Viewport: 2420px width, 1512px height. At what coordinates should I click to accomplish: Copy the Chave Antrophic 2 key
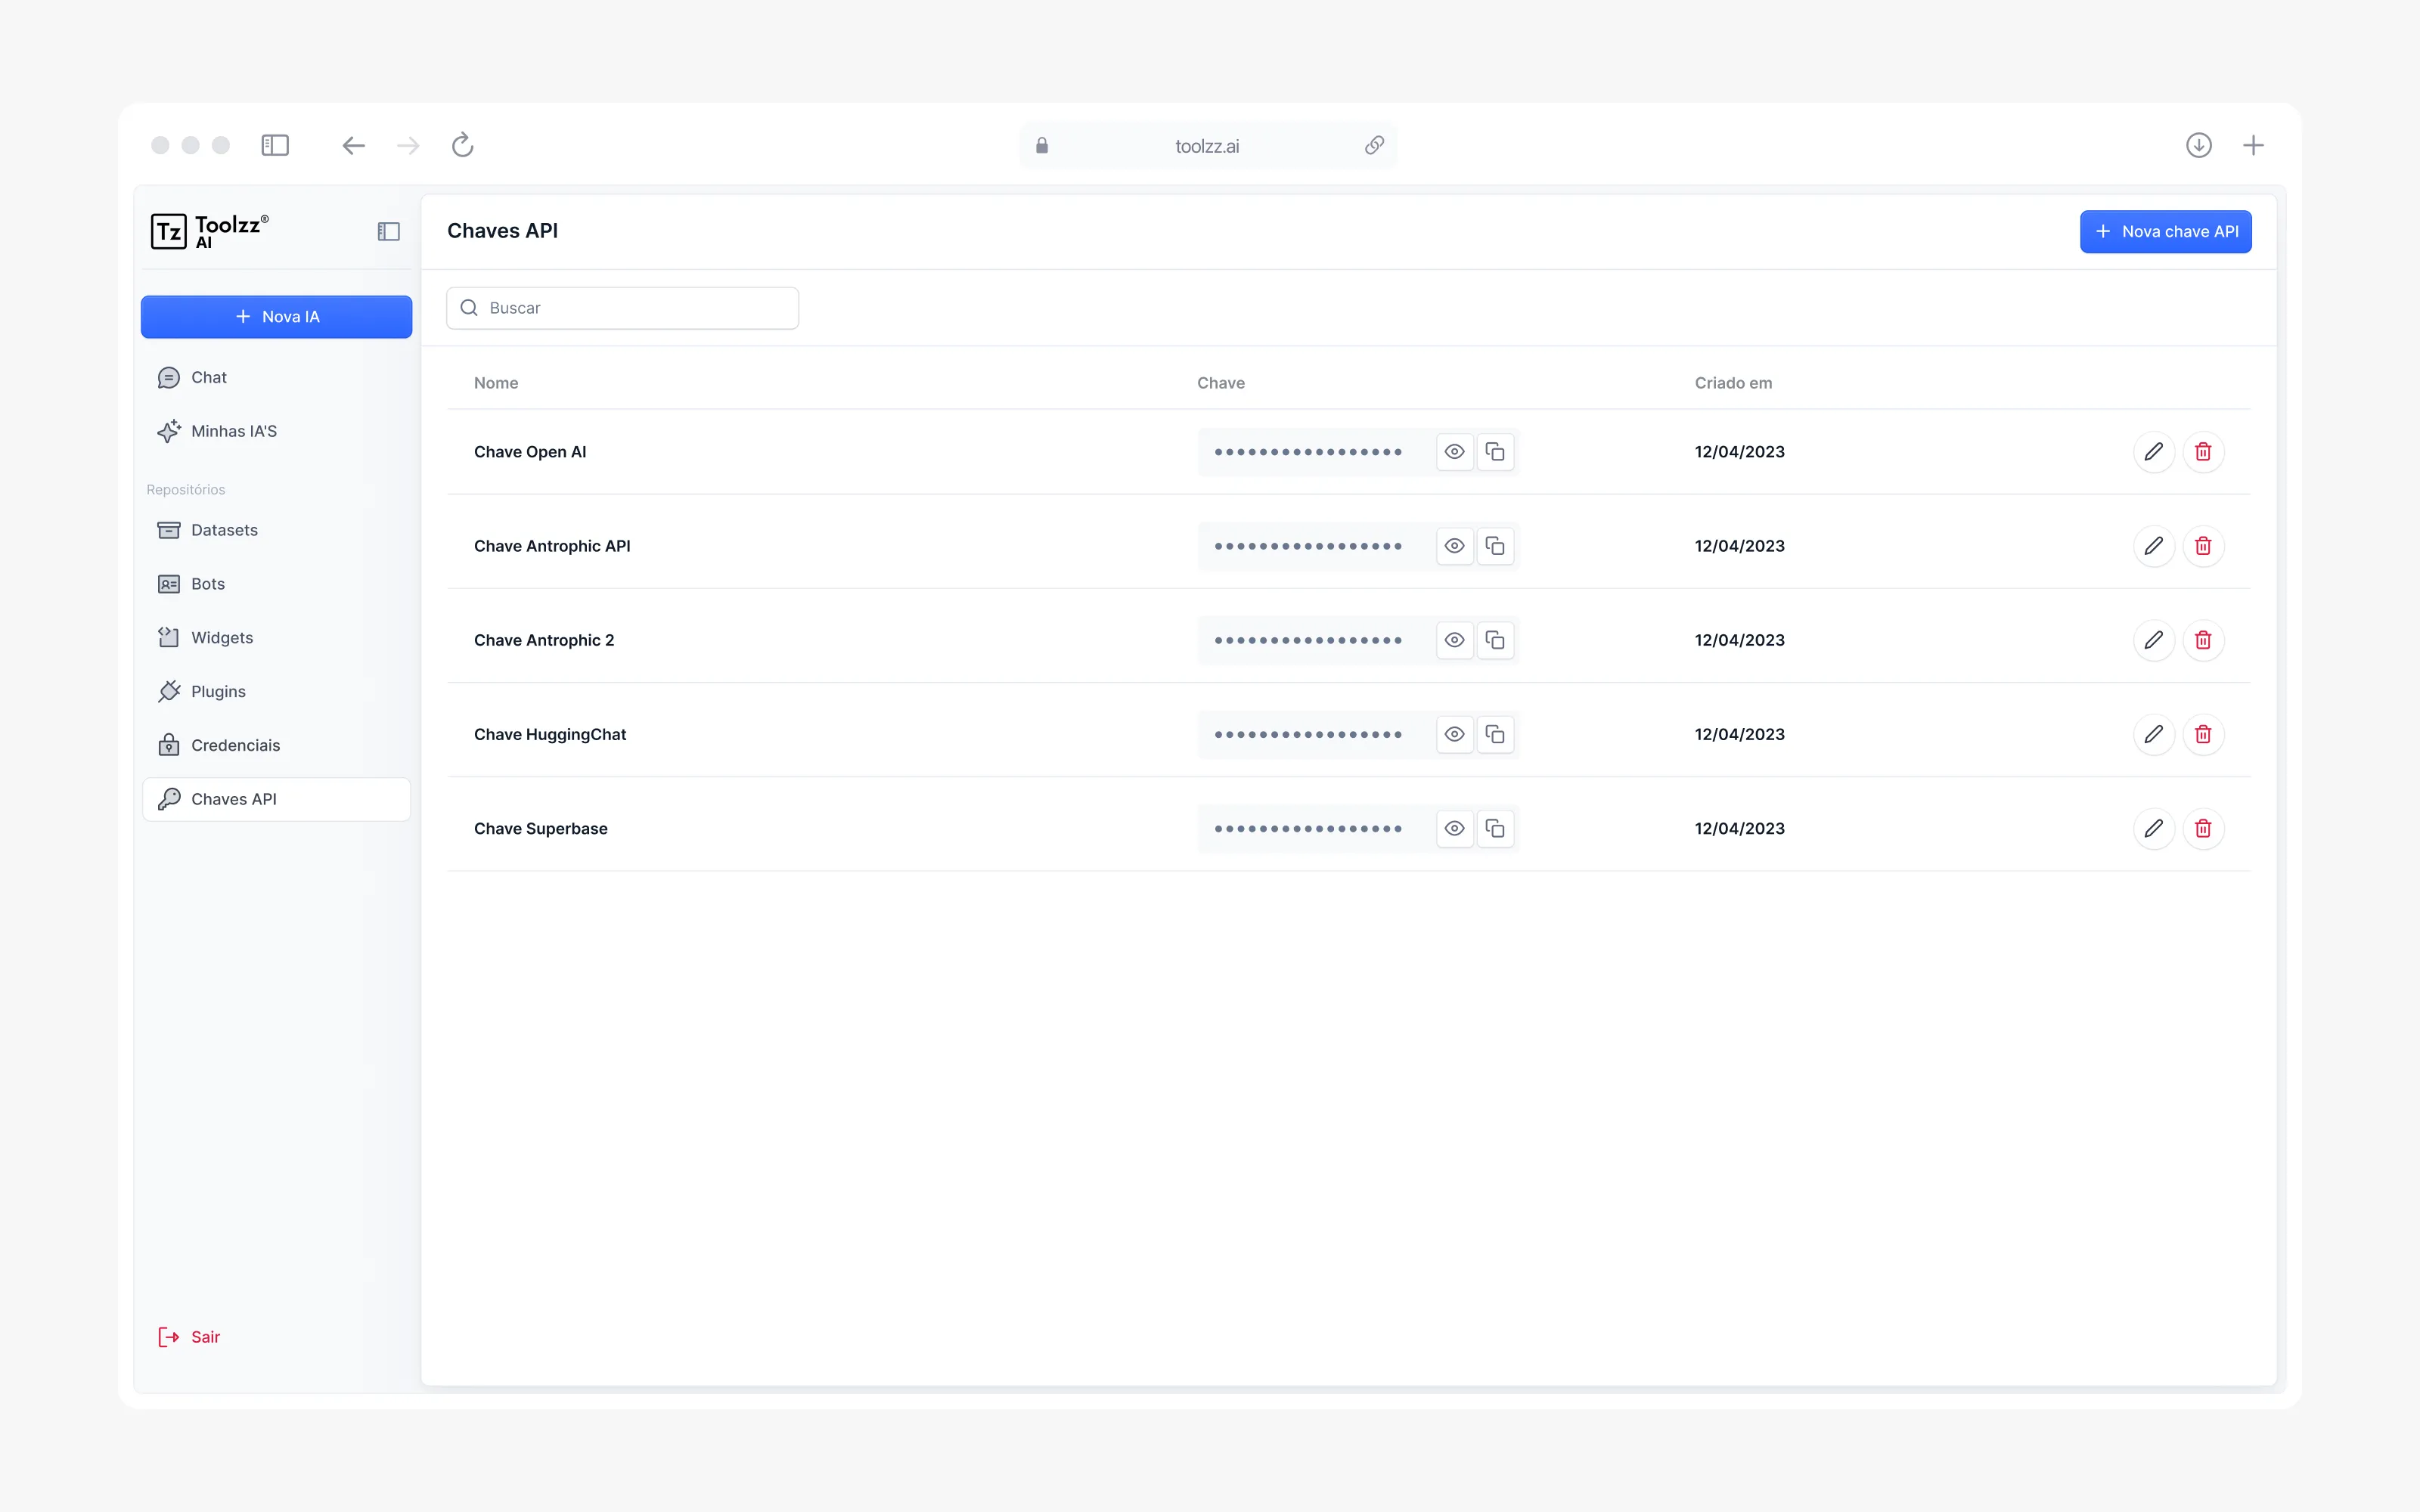[x=1495, y=640]
